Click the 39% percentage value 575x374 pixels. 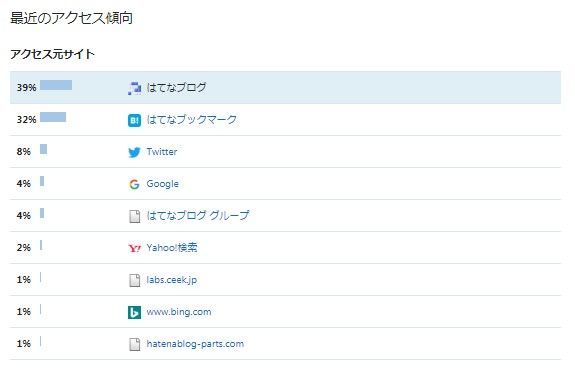pos(26,88)
